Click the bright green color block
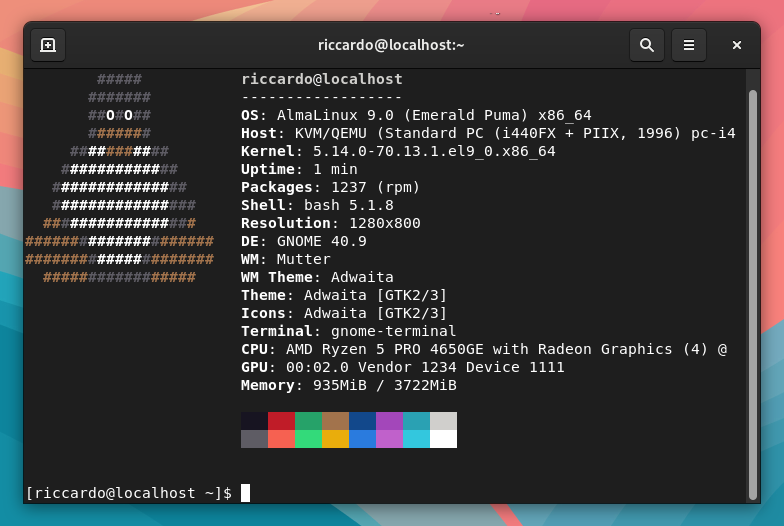This screenshot has height=526, width=784. pos(308,439)
